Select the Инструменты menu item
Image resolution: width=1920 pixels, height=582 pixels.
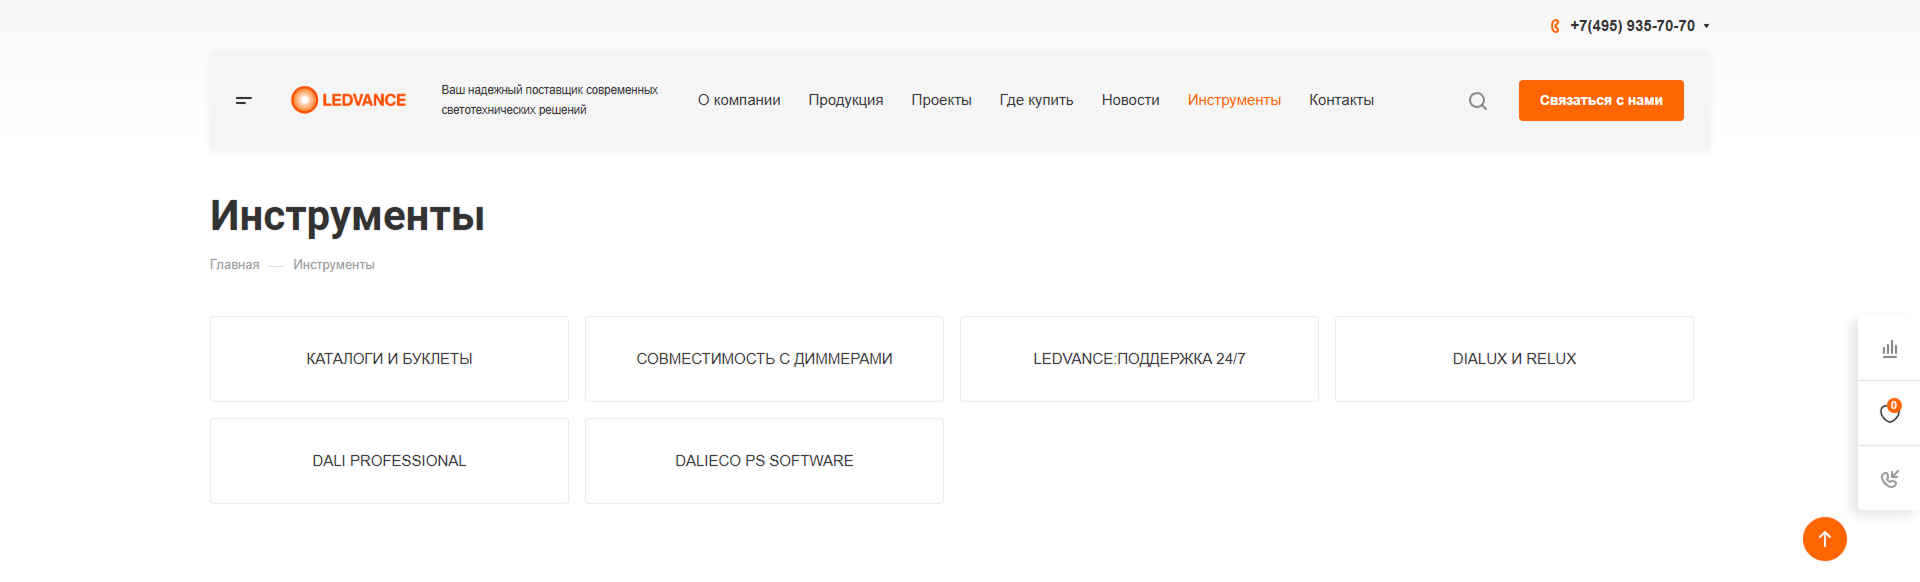coord(1234,100)
